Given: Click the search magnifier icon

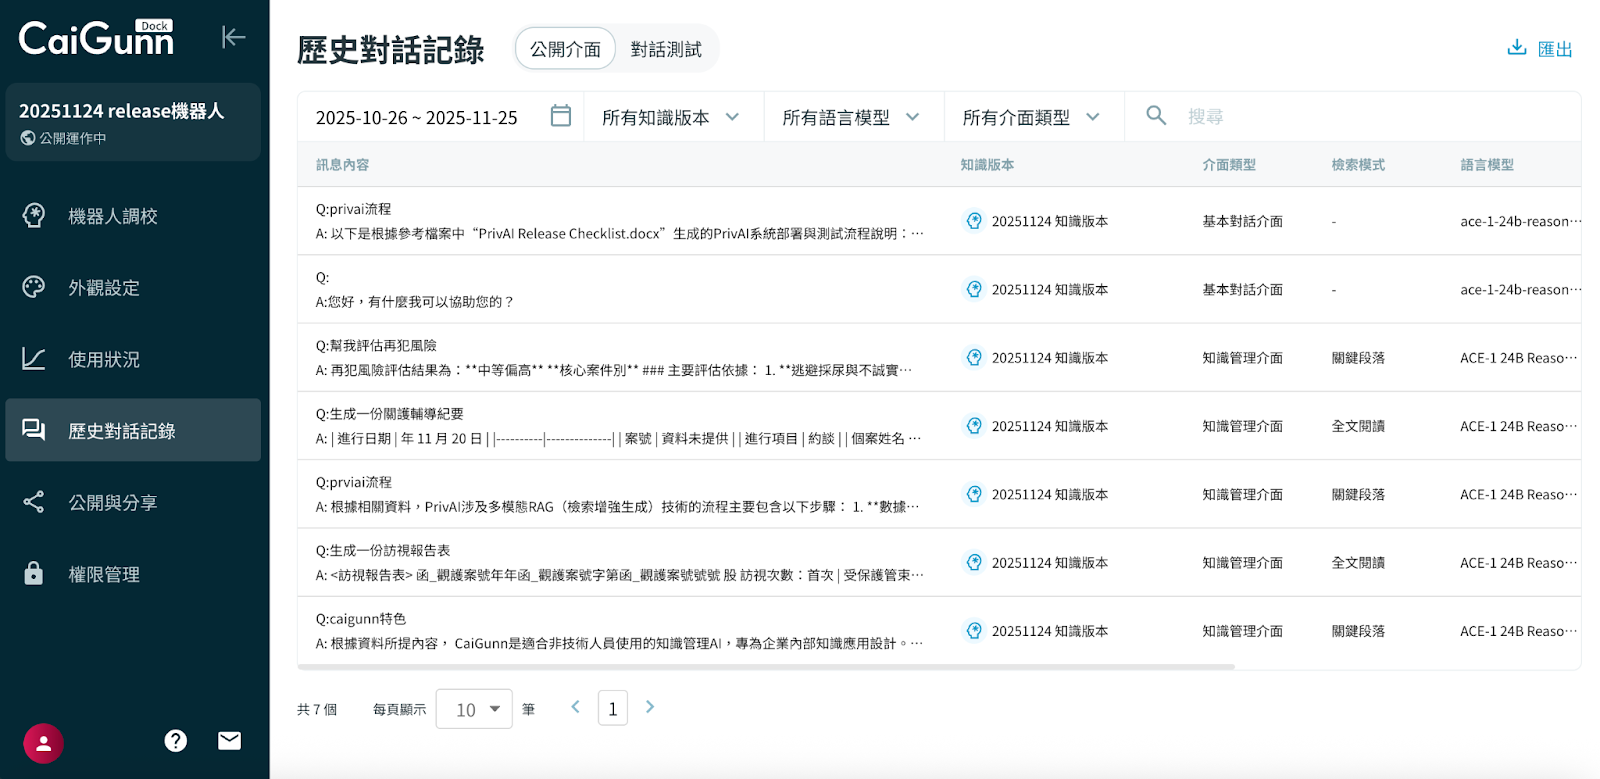Looking at the screenshot, I should pos(1156,116).
